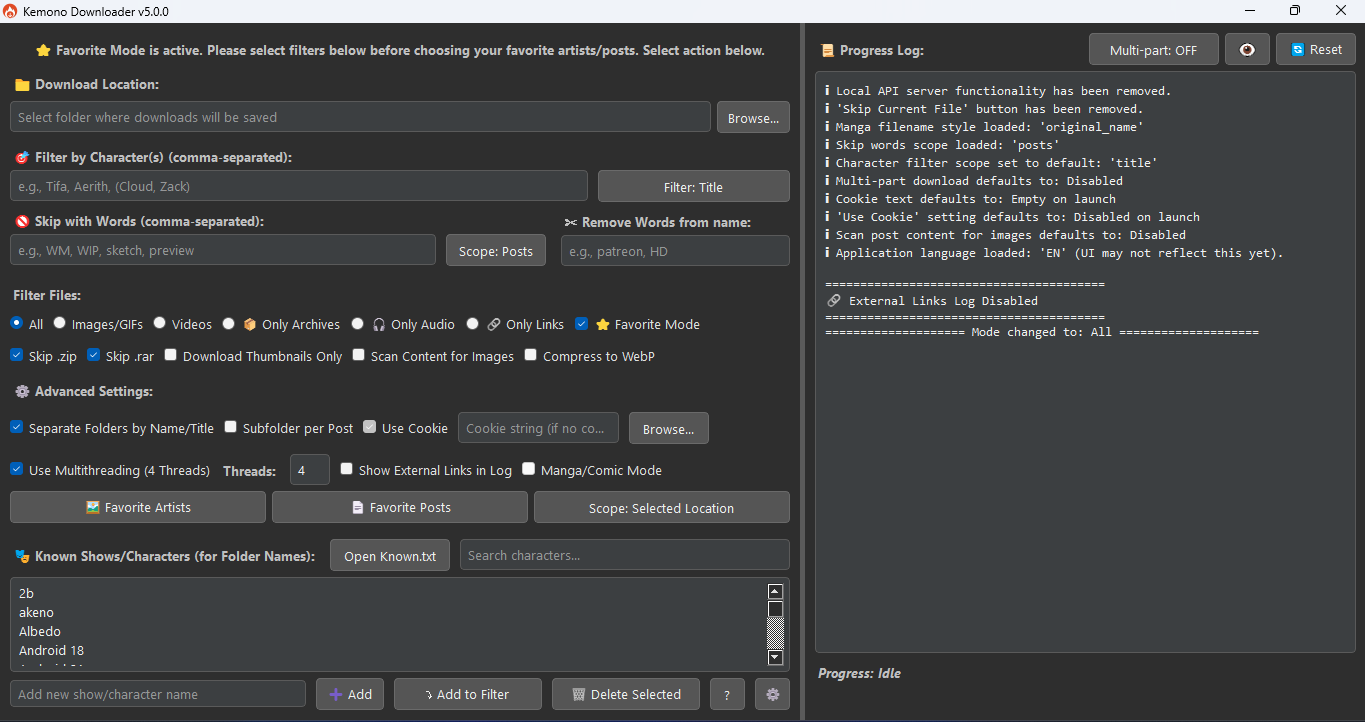Enable the Compress to WebP checkbox
This screenshot has width=1365, height=722.
pos(531,355)
